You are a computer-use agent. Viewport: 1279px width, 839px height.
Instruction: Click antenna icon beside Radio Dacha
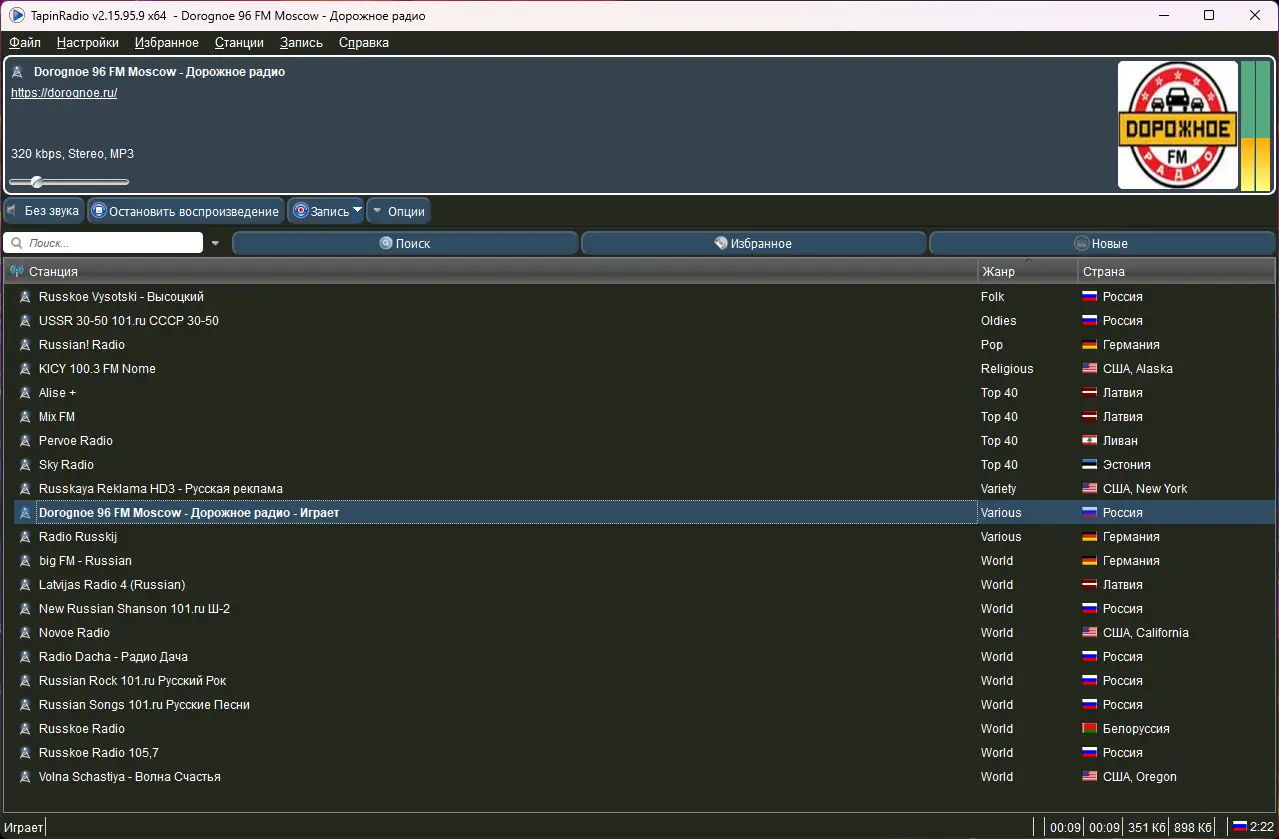point(26,657)
